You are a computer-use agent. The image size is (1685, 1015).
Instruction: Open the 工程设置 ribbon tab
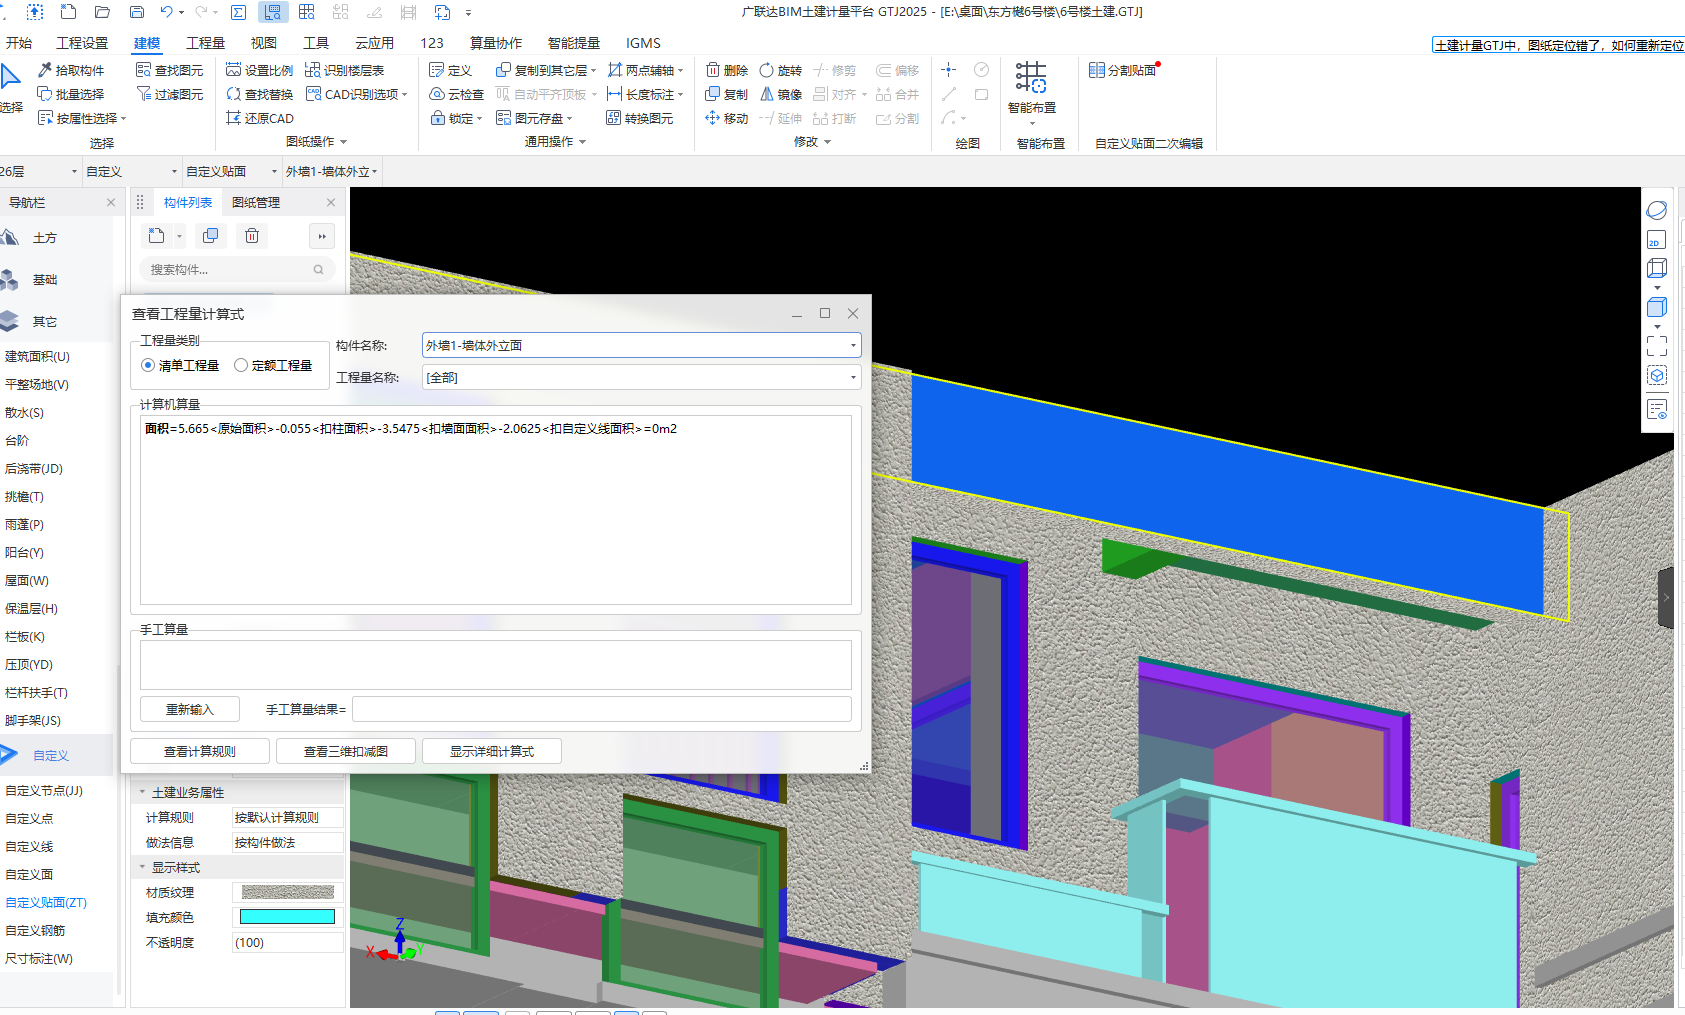pos(82,43)
